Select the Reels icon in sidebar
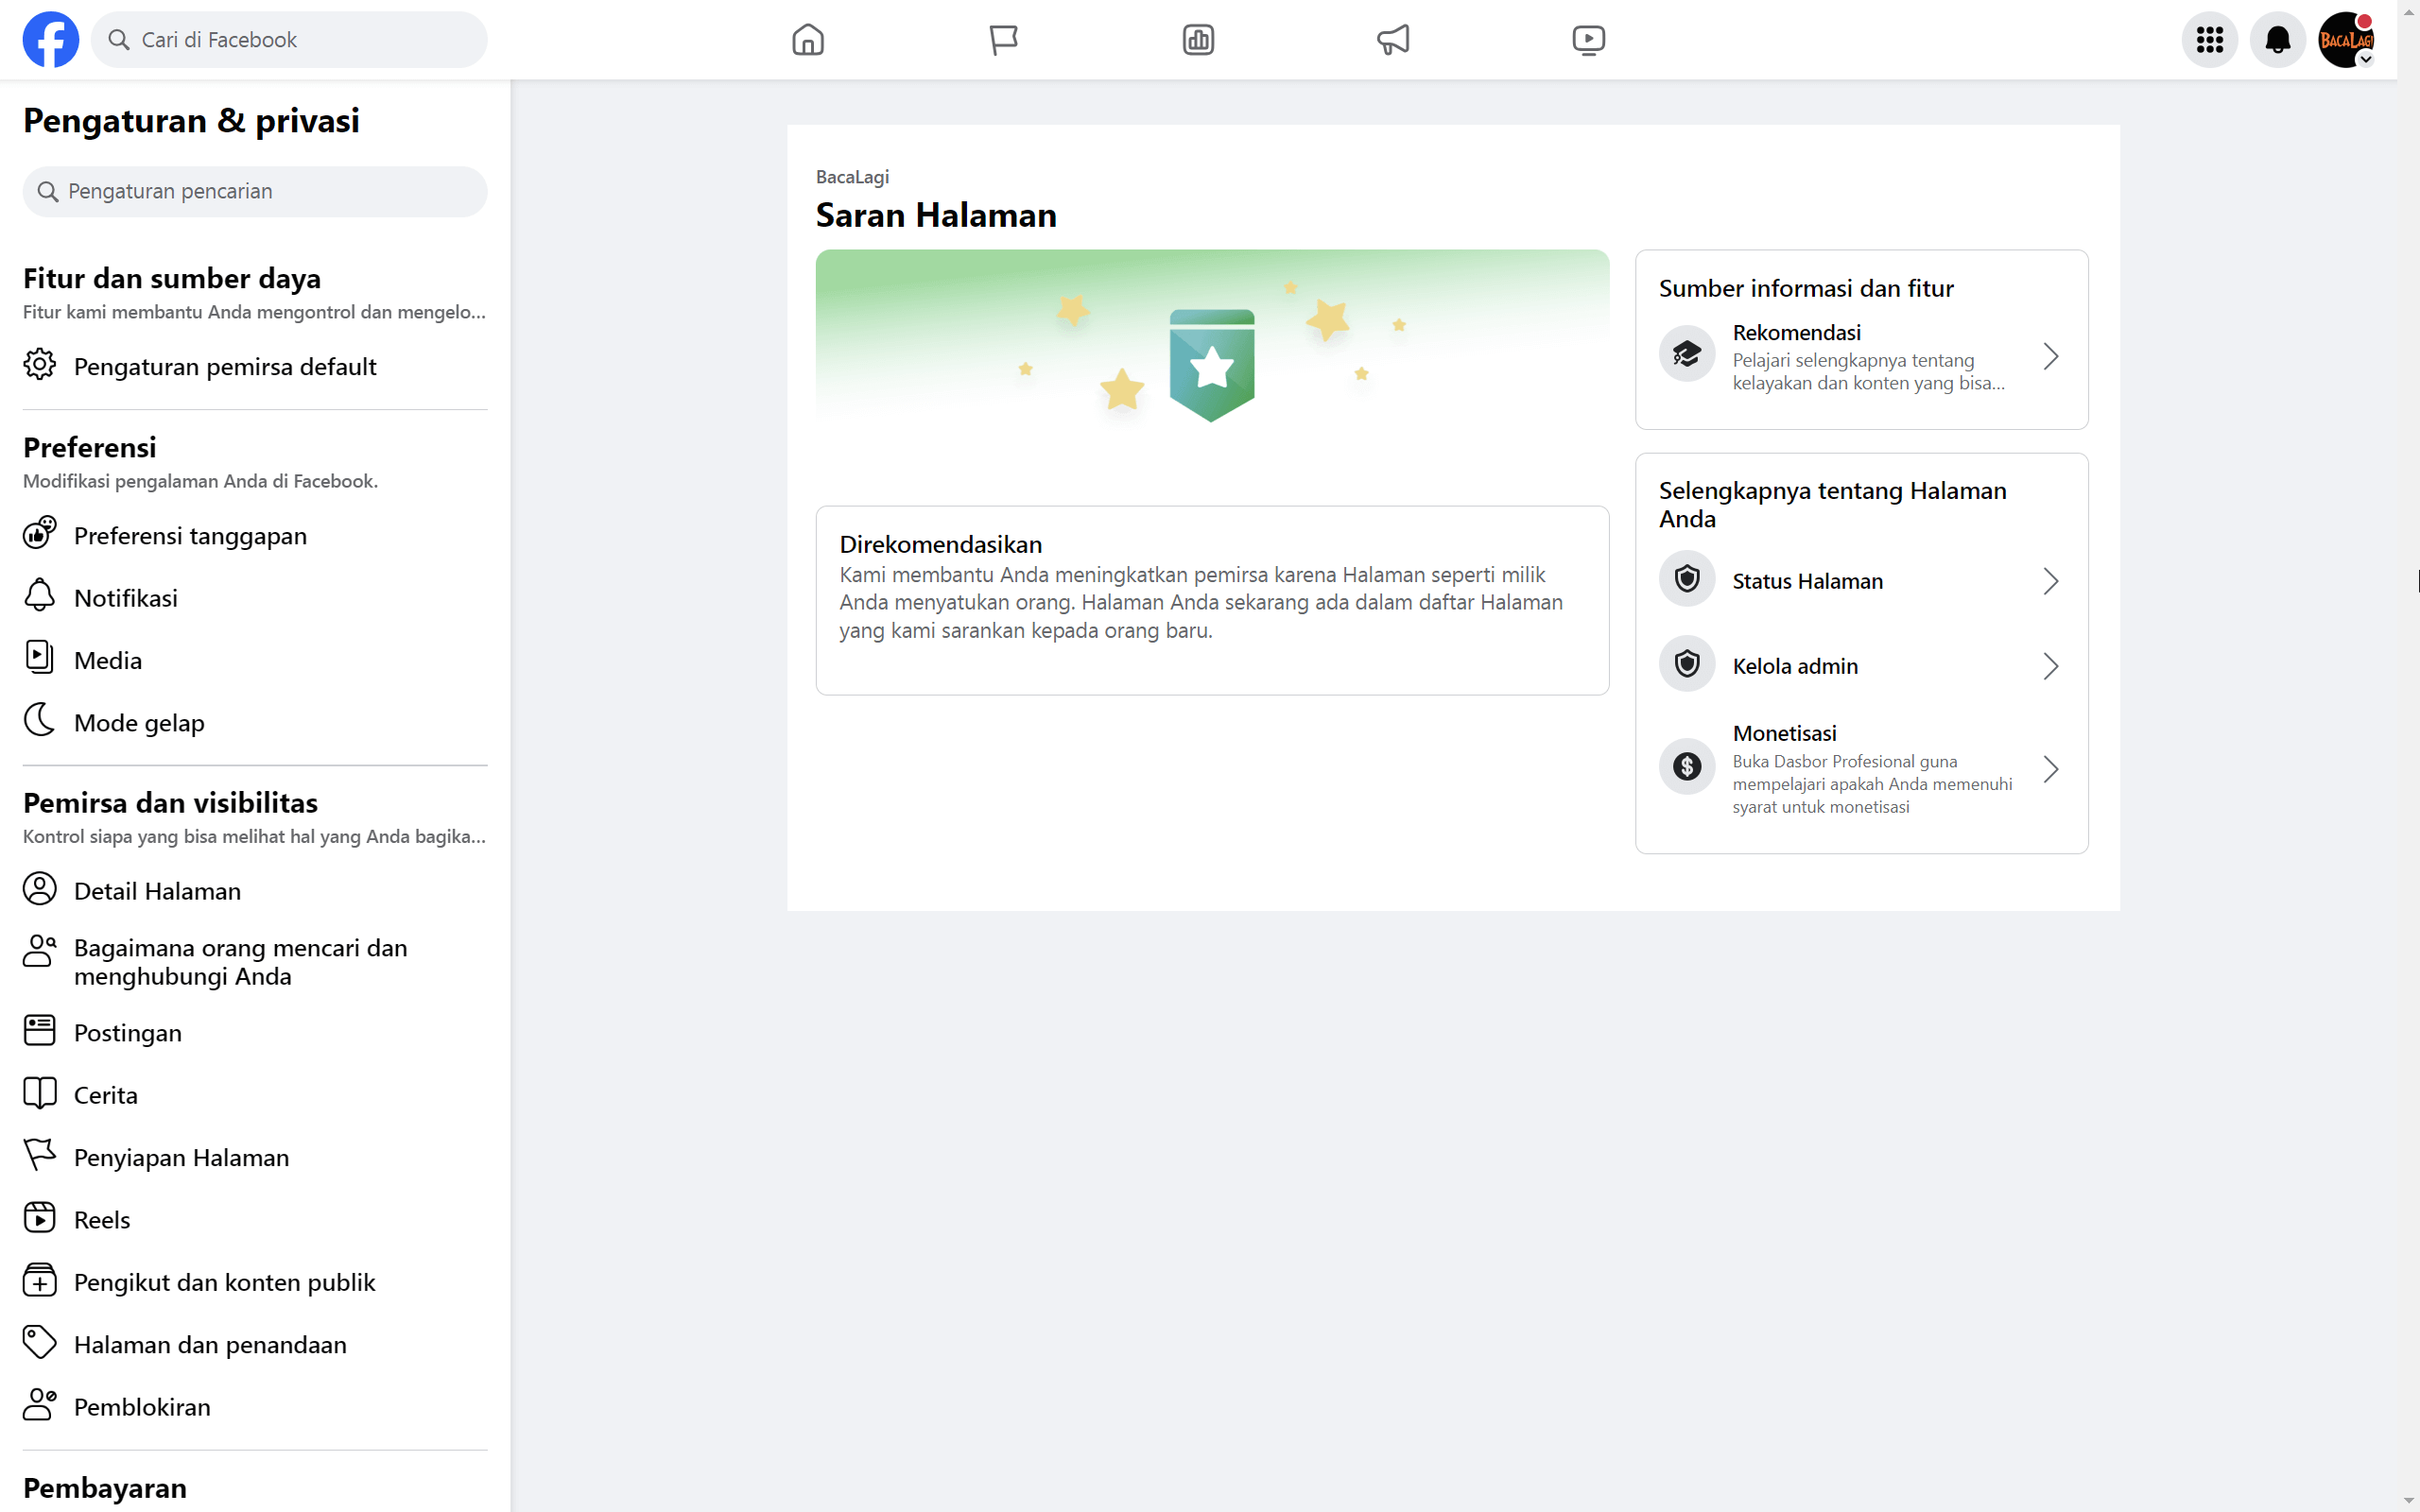2420x1512 pixels. pos(39,1218)
